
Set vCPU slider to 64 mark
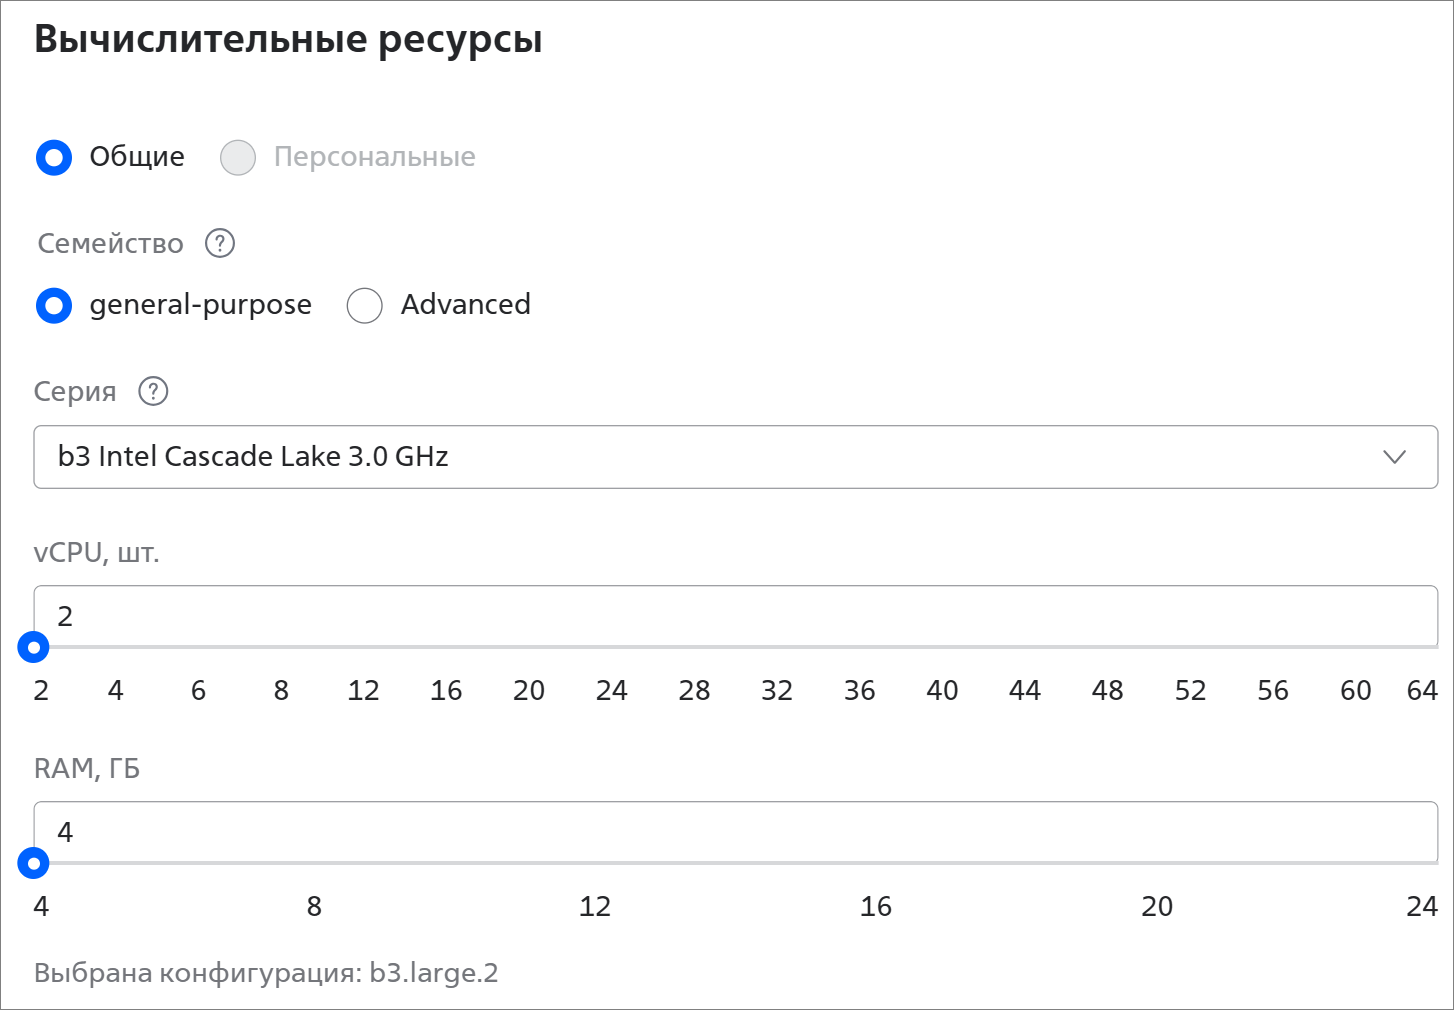pyautogui.click(x=1422, y=690)
